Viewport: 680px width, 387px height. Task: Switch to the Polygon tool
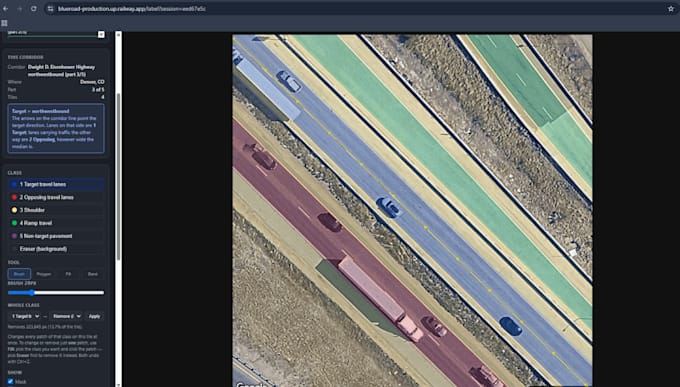click(x=44, y=274)
